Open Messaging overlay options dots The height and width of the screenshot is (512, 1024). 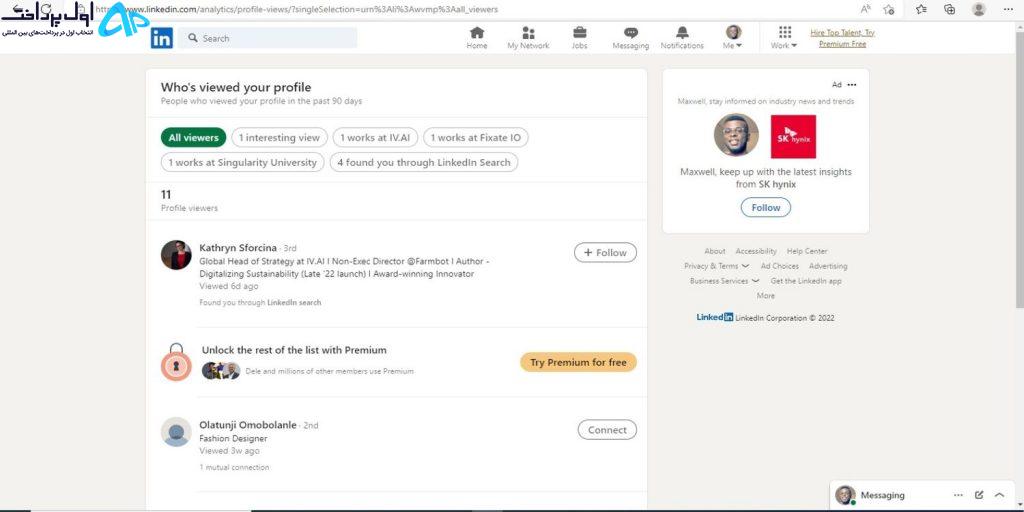(x=958, y=495)
